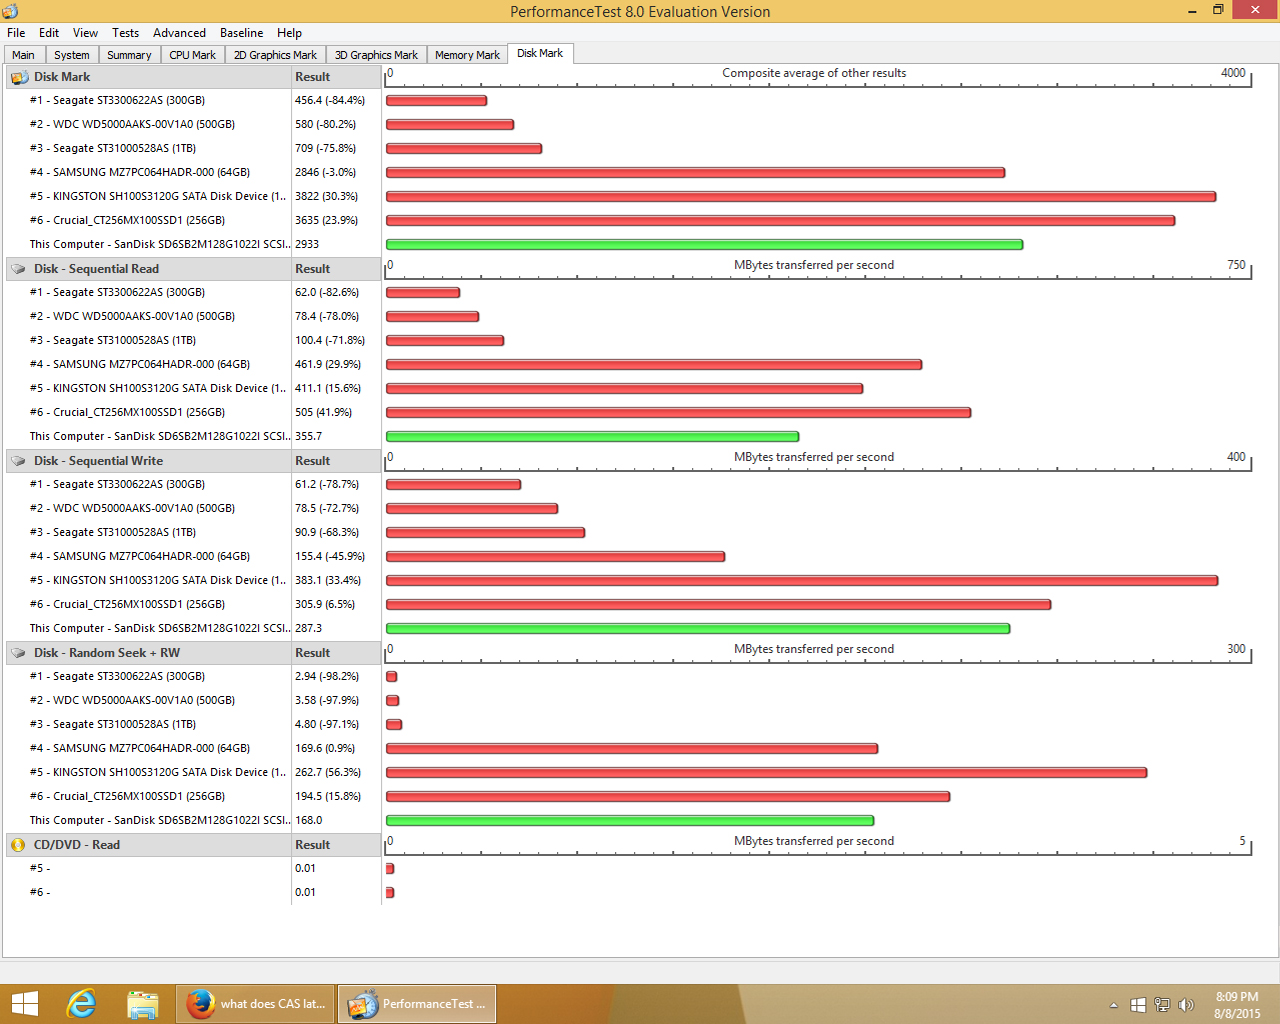Viewport: 1280px width, 1024px height.
Task: Switch to the Firefox taskbar window
Action: click(x=255, y=1004)
